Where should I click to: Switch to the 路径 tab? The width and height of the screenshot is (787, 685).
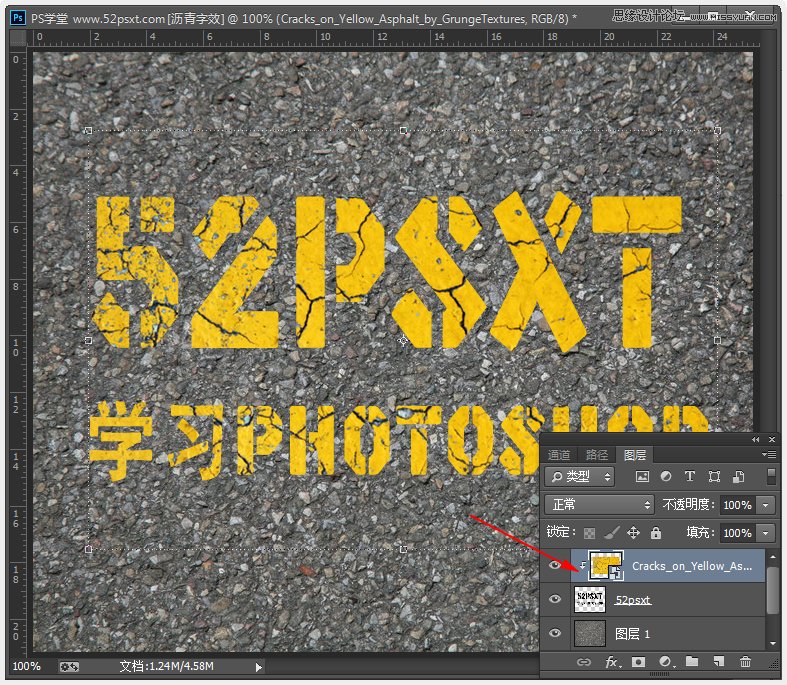596,455
